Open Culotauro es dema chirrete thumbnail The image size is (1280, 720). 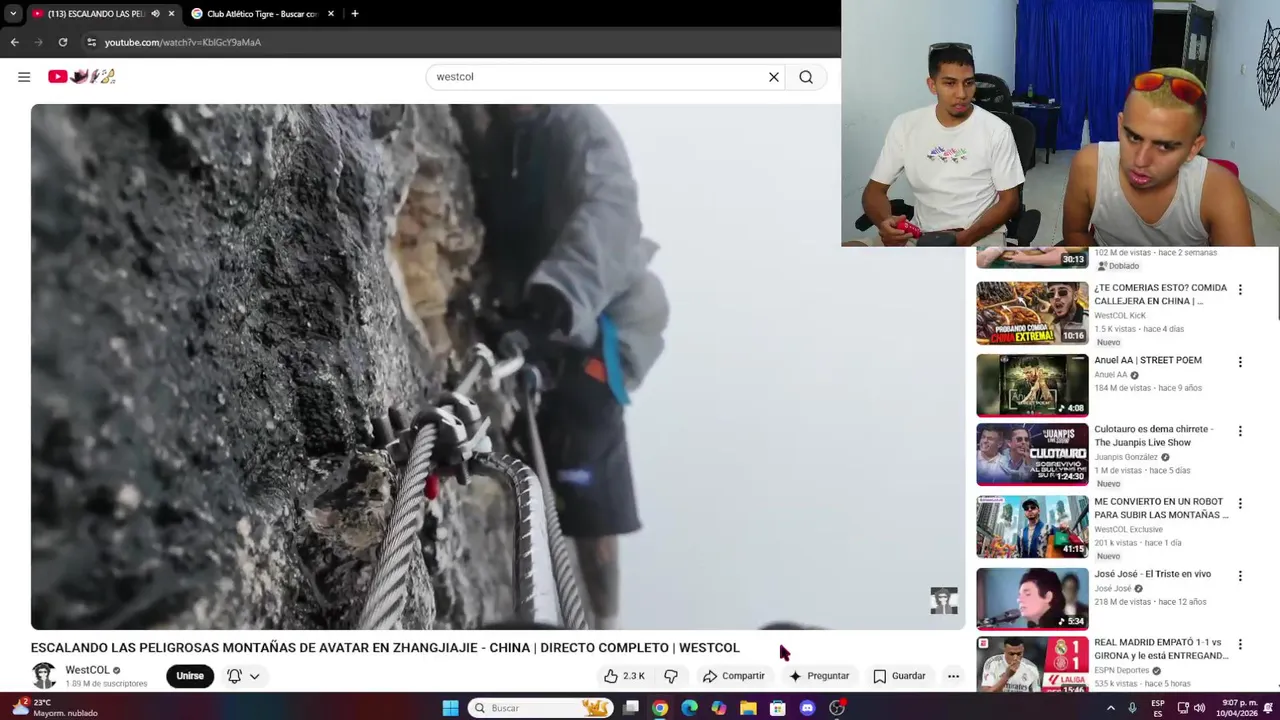tap(1032, 455)
